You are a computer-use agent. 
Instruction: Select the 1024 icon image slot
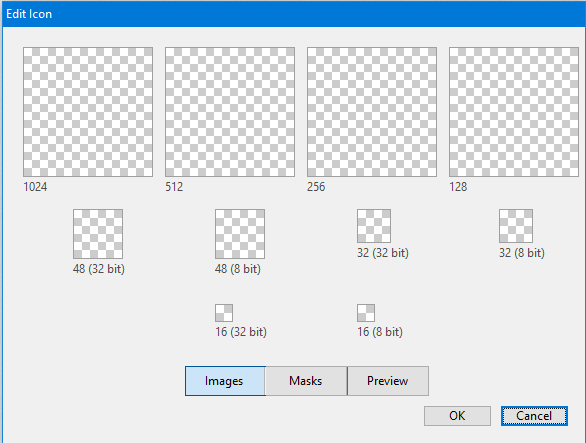tap(88, 112)
